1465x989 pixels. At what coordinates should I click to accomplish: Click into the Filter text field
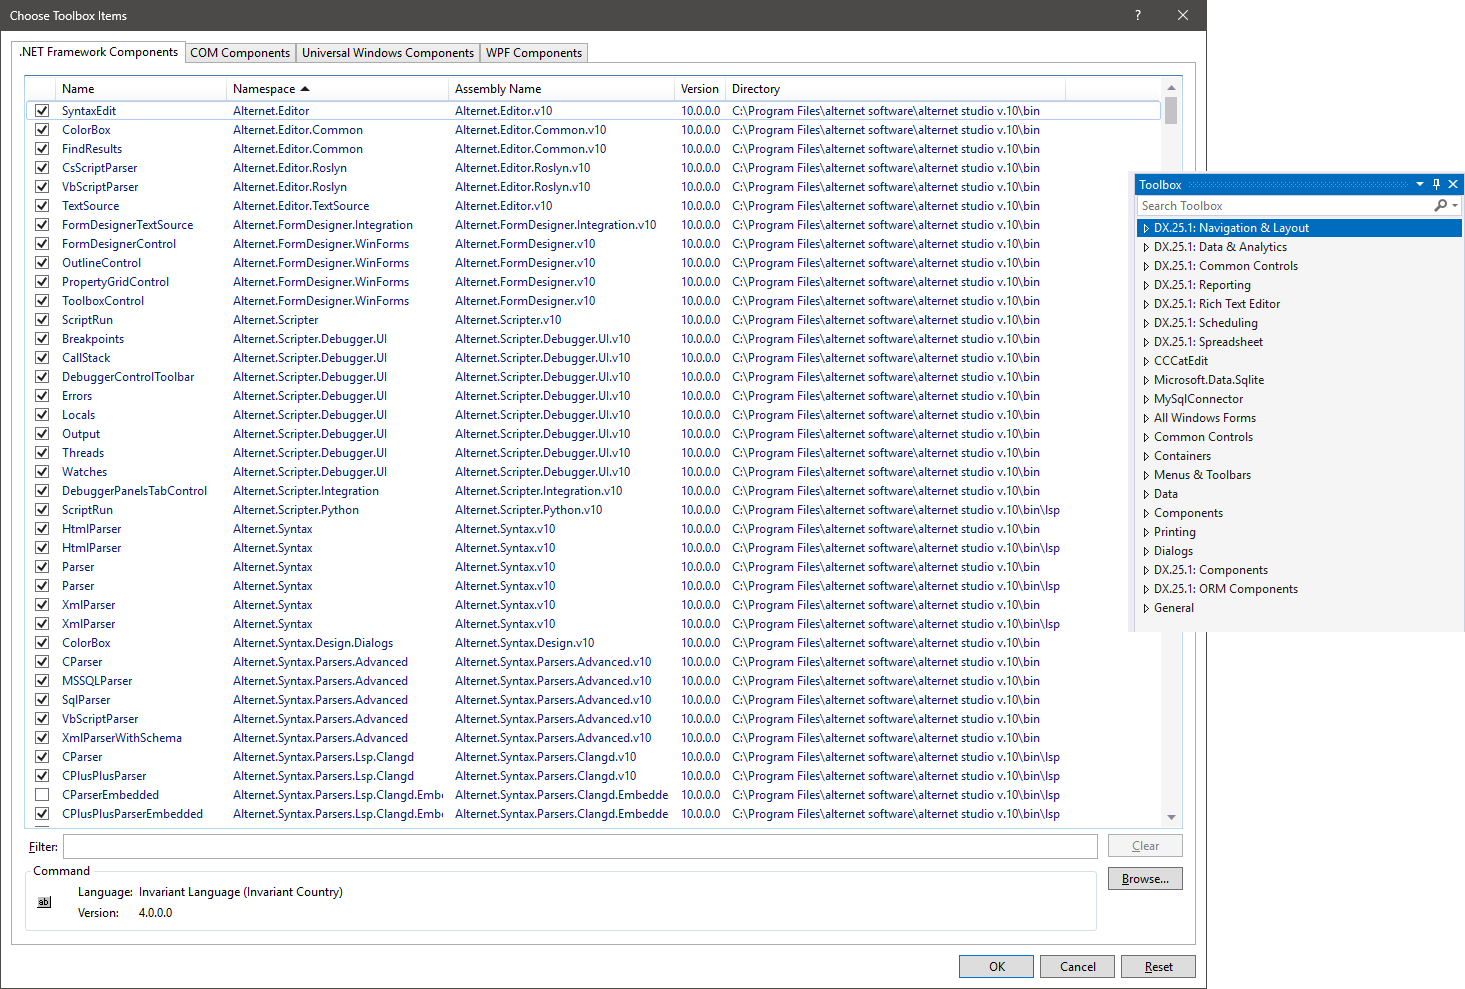click(x=580, y=846)
